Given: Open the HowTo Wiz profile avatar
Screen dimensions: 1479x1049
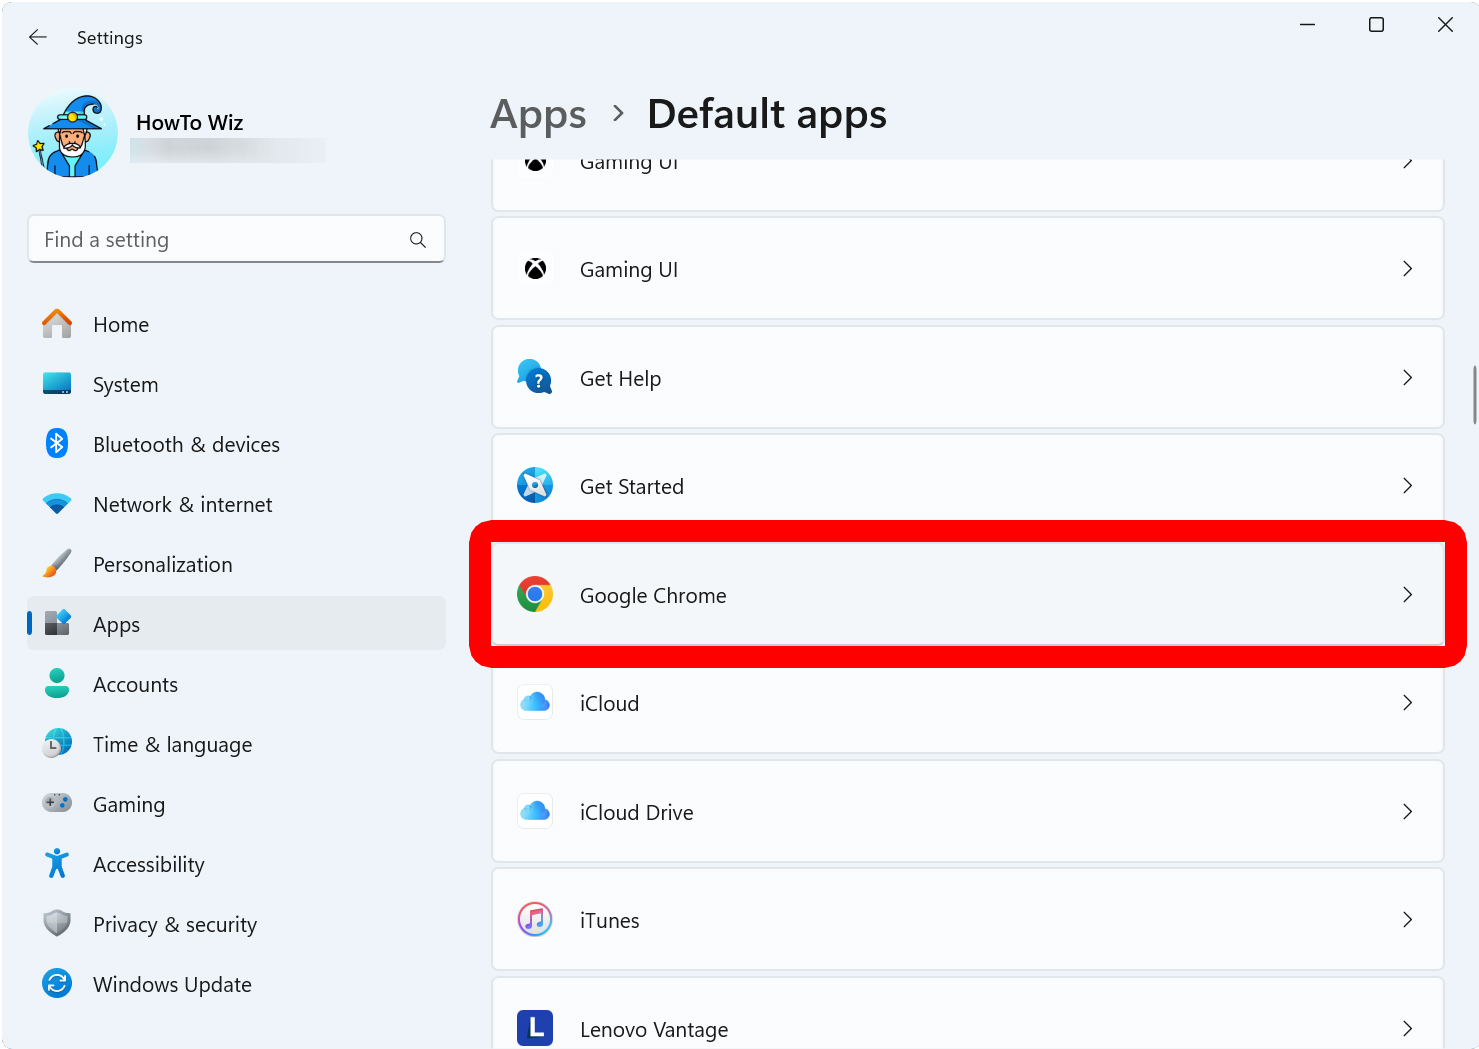Looking at the screenshot, I should click(x=73, y=135).
